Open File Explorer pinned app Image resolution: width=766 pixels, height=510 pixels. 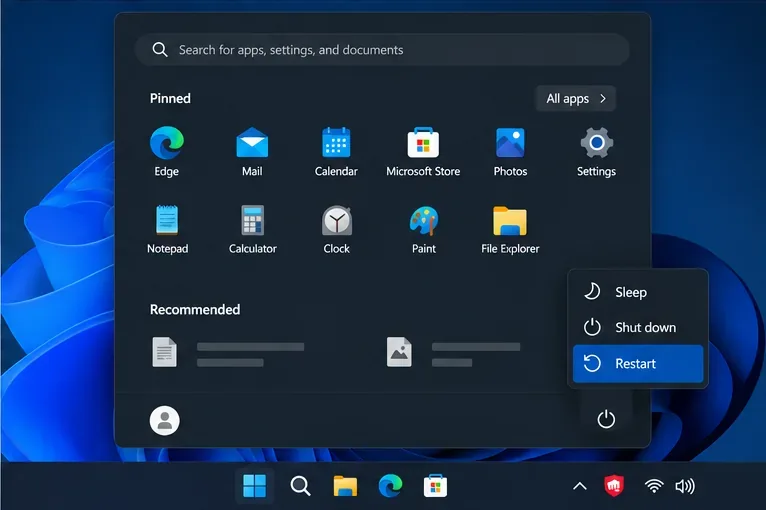pyautogui.click(x=510, y=229)
